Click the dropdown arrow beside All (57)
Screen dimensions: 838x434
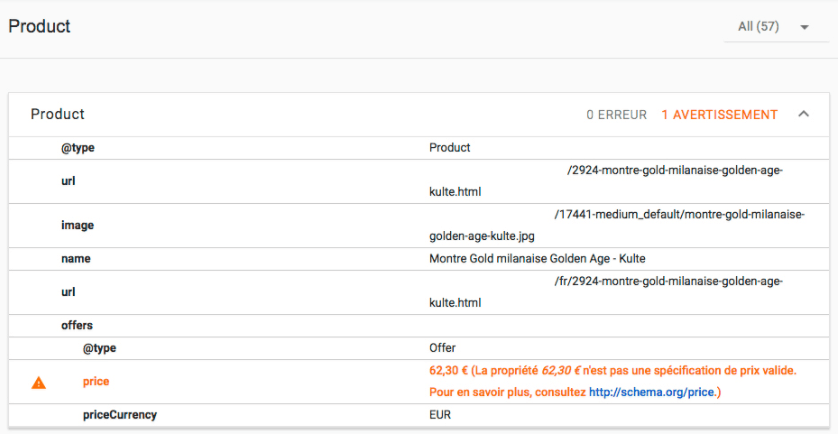805,27
